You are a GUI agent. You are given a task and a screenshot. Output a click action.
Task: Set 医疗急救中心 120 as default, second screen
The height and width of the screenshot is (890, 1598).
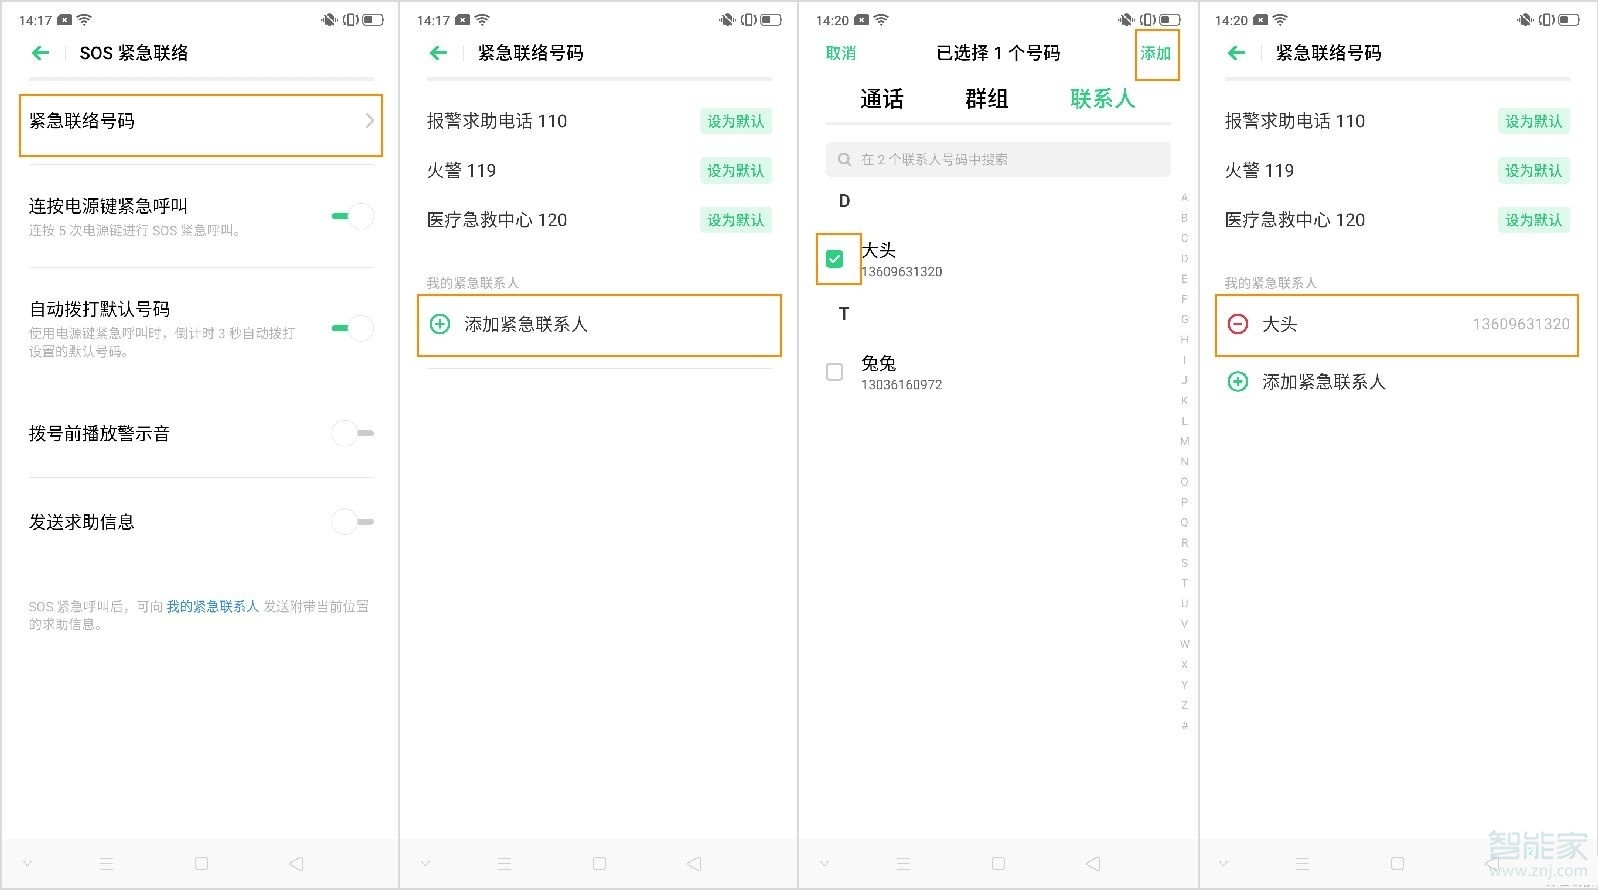tap(736, 220)
